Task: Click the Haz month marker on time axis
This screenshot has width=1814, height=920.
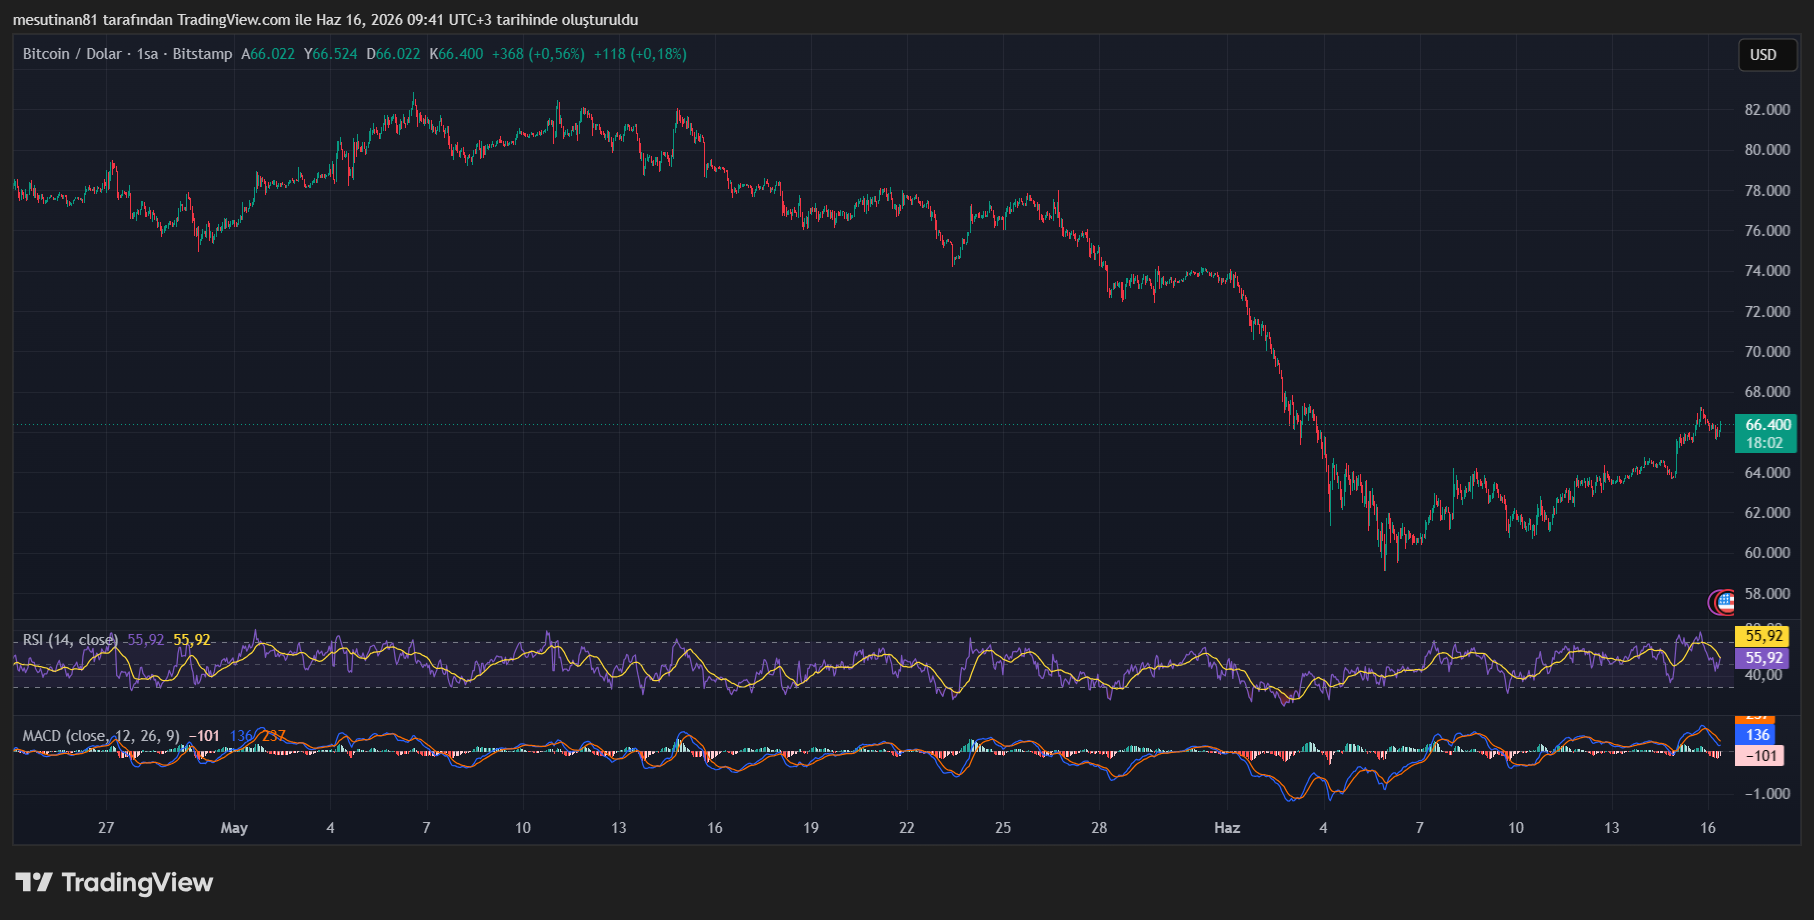Action: click(x=1227, y=828)
